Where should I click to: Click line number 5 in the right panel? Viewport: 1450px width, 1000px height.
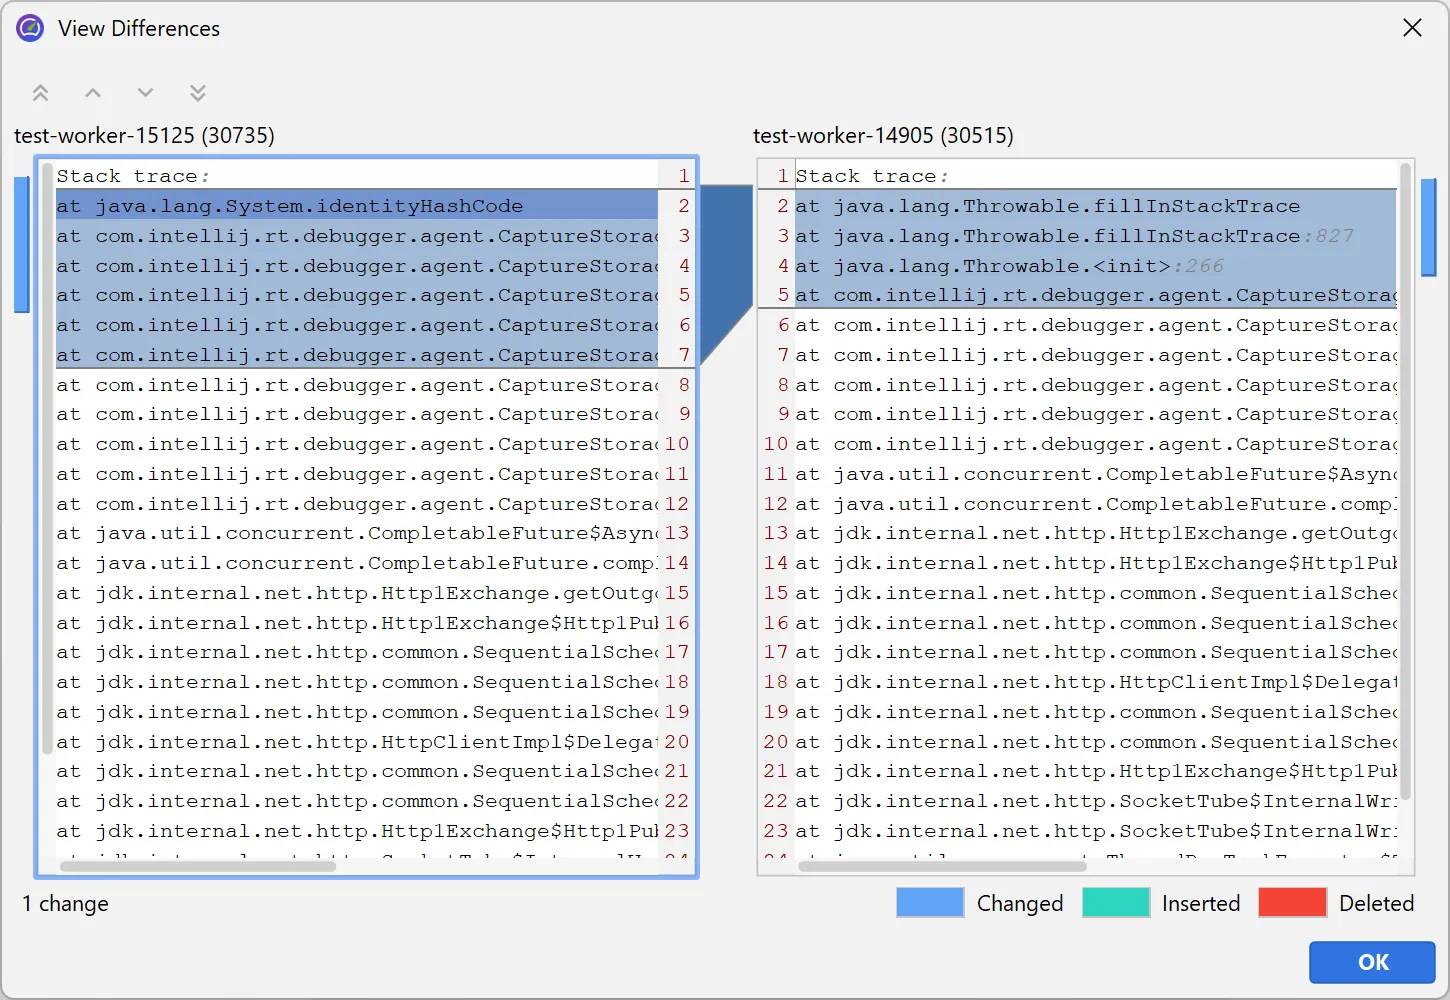coord(781,295)
